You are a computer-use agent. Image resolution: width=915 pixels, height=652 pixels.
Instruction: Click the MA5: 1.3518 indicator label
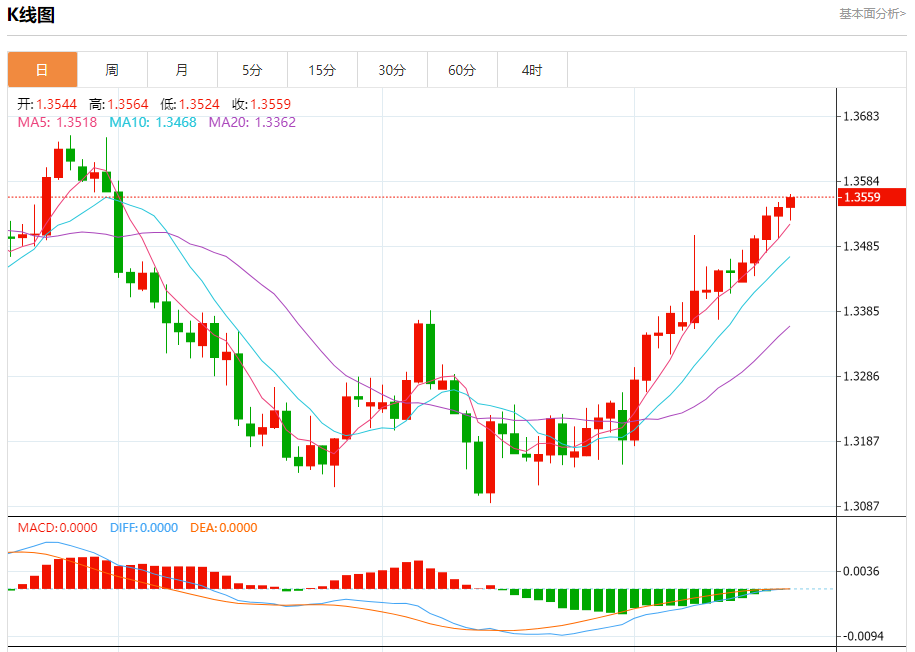[x=57, y=122]
